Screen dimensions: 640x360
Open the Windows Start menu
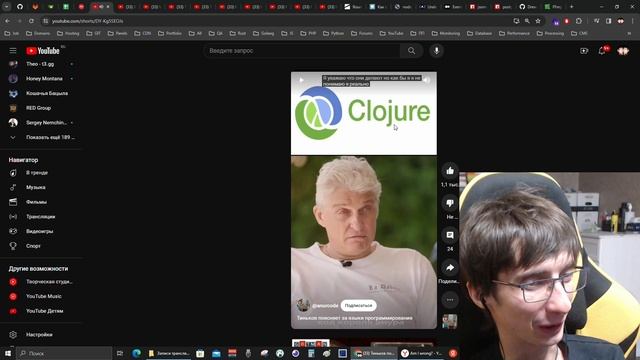pos(8,353)
